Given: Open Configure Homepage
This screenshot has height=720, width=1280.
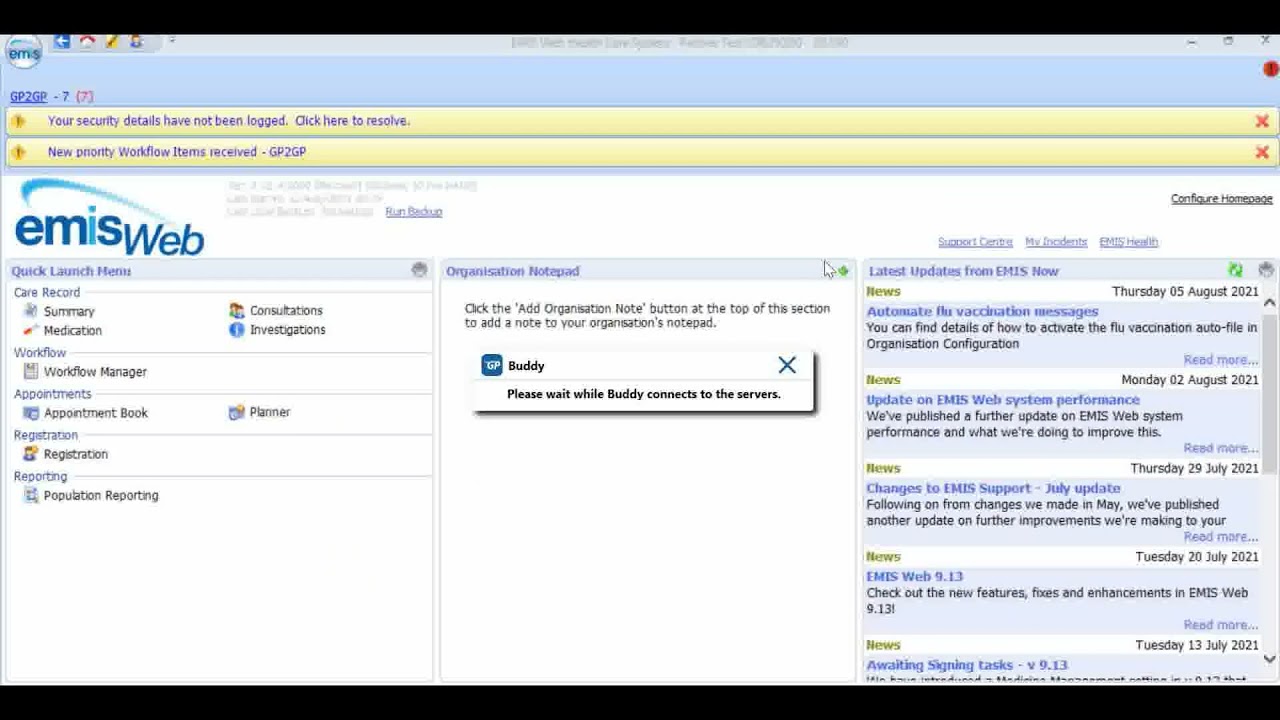Looking at the screenshot, I should 1222,198.
